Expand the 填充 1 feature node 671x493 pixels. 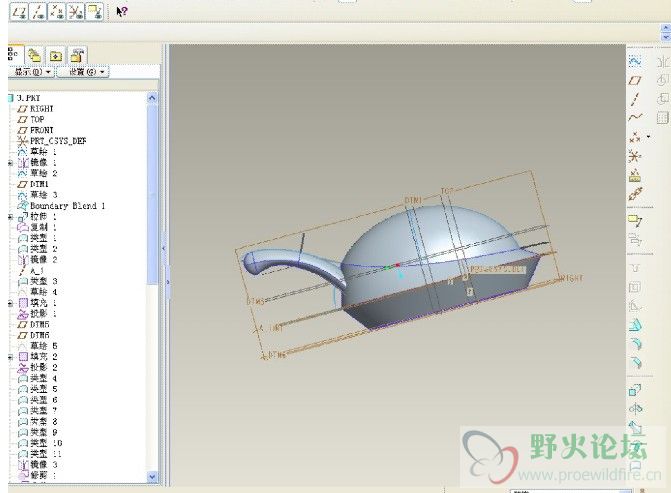[10, 303]
